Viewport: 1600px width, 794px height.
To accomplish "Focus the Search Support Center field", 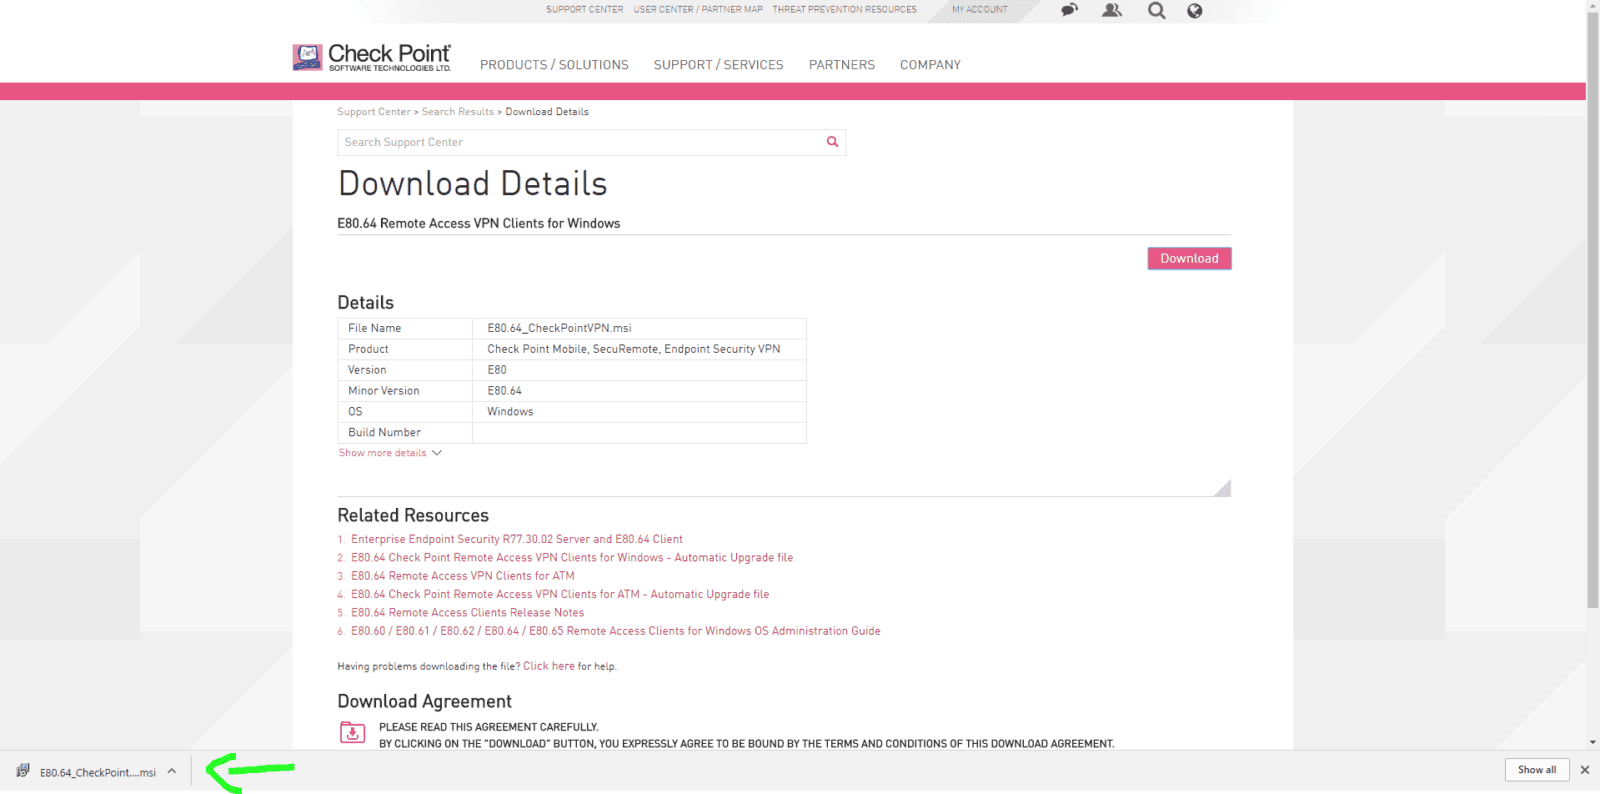I will tap(580, 142).
